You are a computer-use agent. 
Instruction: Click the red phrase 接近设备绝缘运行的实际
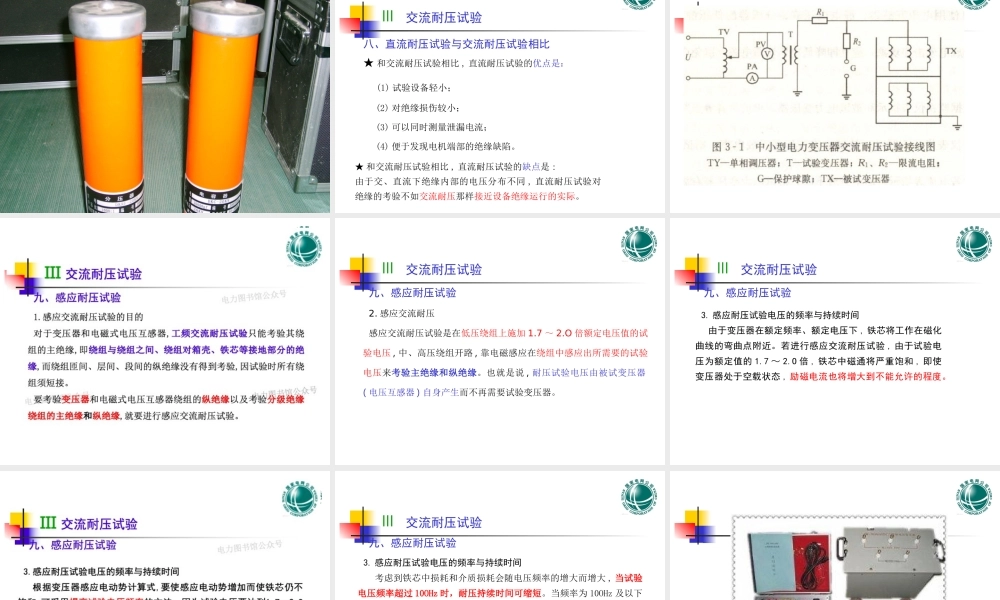click(524, 194)
